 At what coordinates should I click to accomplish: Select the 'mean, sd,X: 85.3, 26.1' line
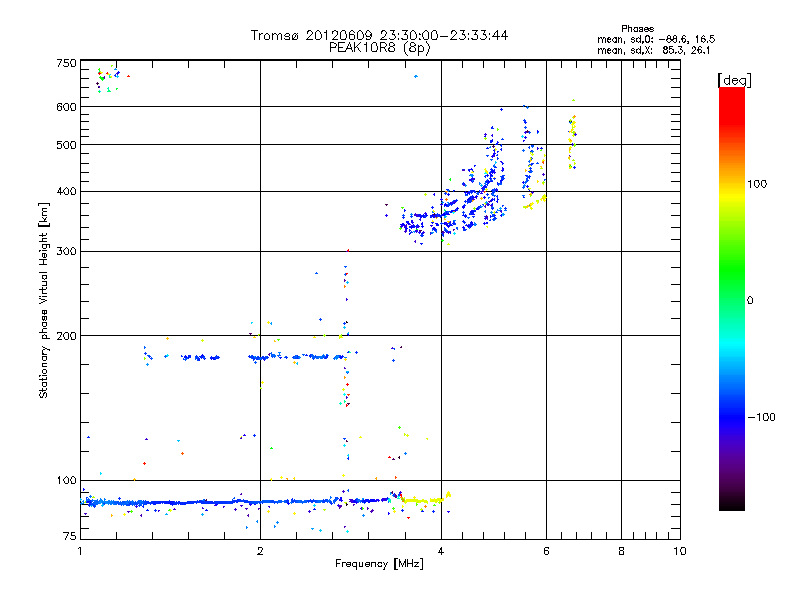point(654,50)
